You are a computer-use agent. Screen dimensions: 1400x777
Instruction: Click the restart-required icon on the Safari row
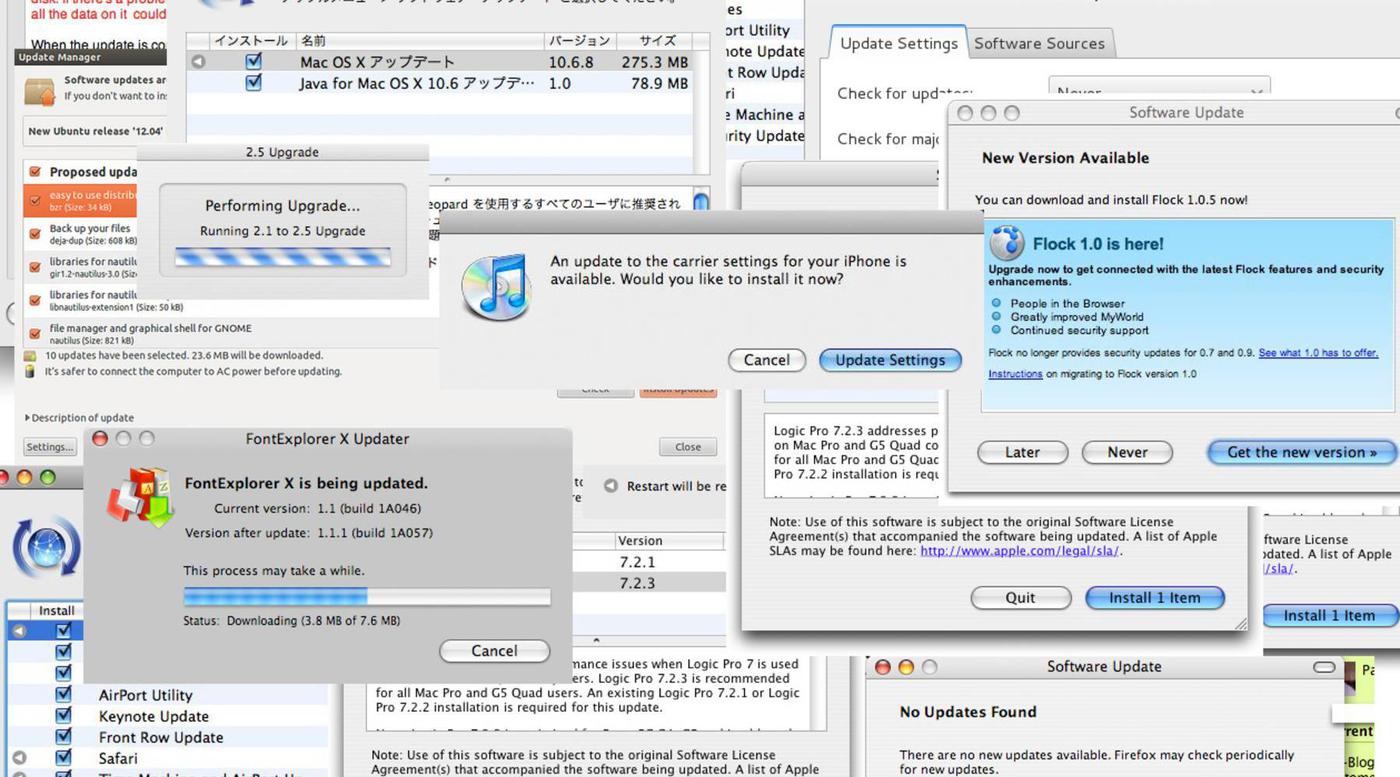coord(18,758)
